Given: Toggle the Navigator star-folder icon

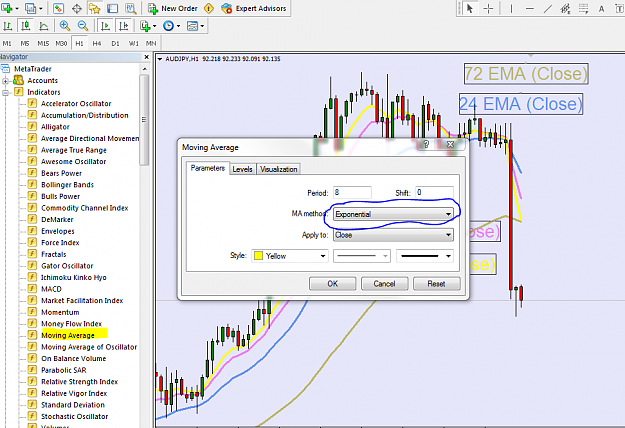Looking at the screenshot, I should pyautogui.click(x=94, y=8).
